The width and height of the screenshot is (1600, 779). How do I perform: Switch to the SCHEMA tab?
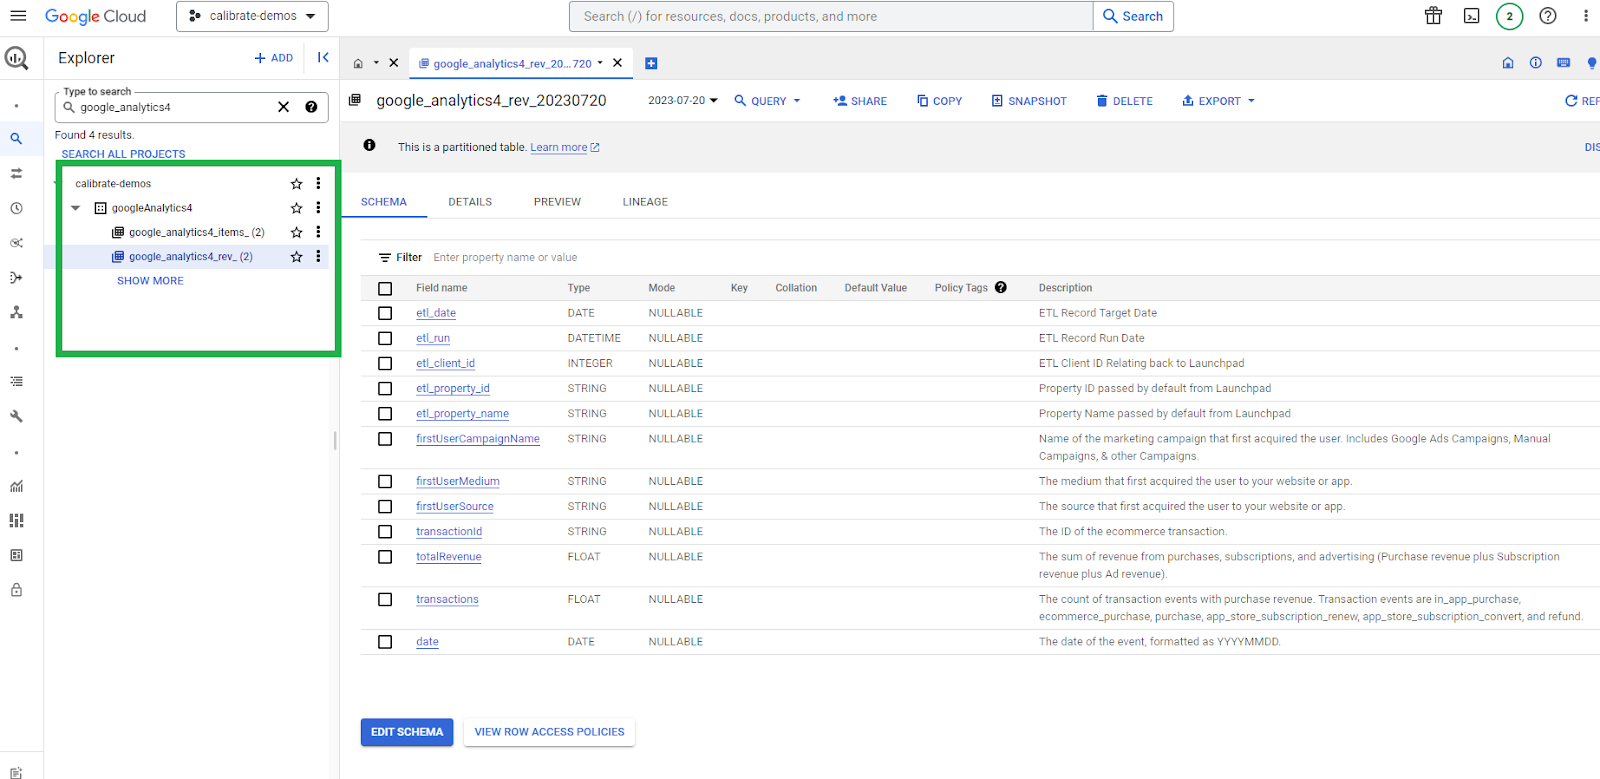click(x=384, y=202)
